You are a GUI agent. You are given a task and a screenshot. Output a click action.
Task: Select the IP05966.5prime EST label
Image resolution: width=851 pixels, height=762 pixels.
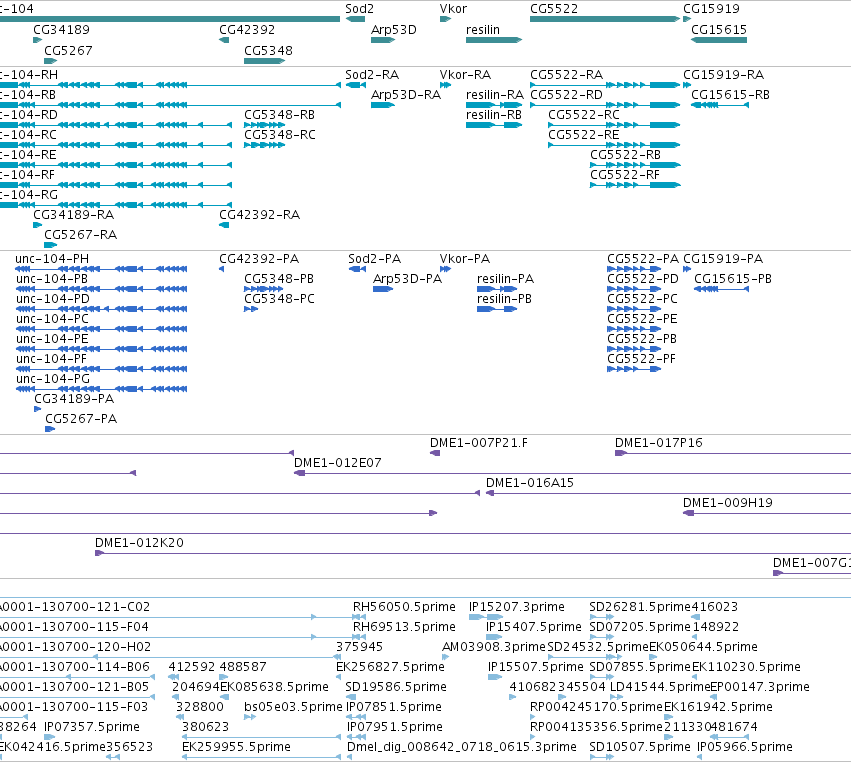pyautogui.click(x=745, y=747)
